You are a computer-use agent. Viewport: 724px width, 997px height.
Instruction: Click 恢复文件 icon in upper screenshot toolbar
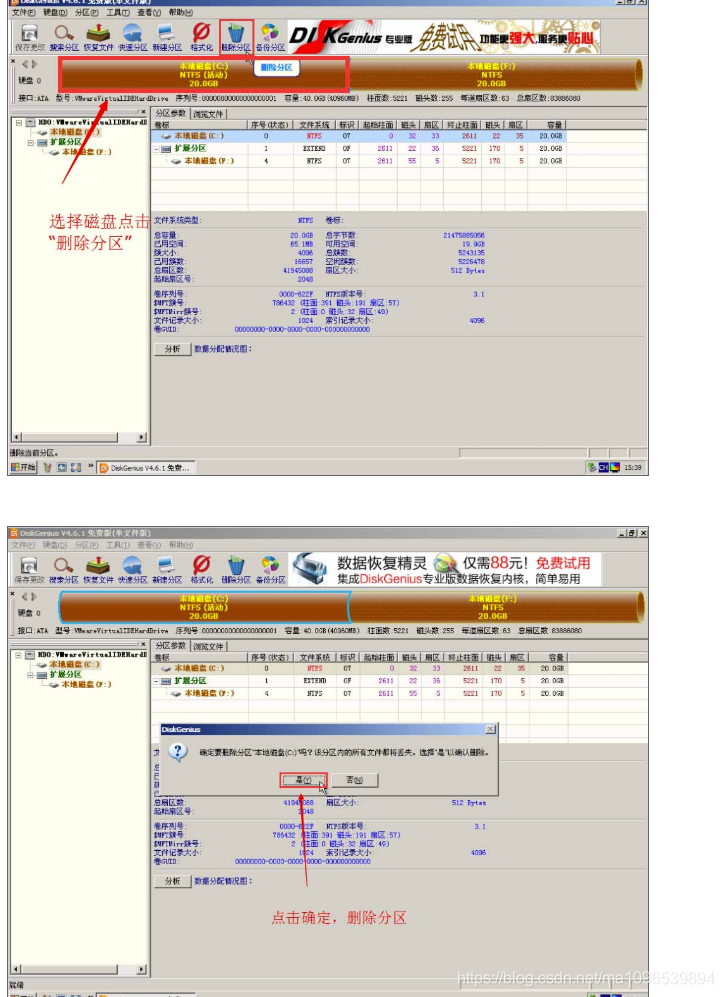[98, 32]
